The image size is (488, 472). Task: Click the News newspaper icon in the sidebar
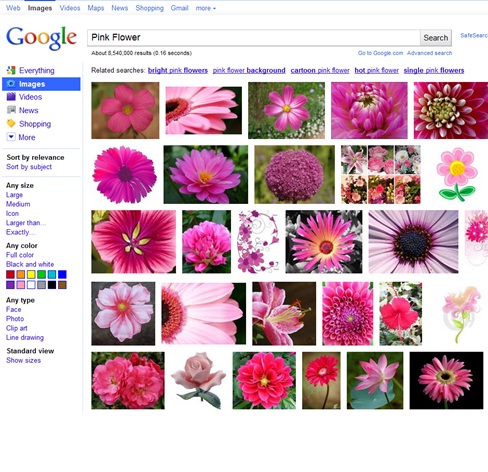tap(11, 110)
